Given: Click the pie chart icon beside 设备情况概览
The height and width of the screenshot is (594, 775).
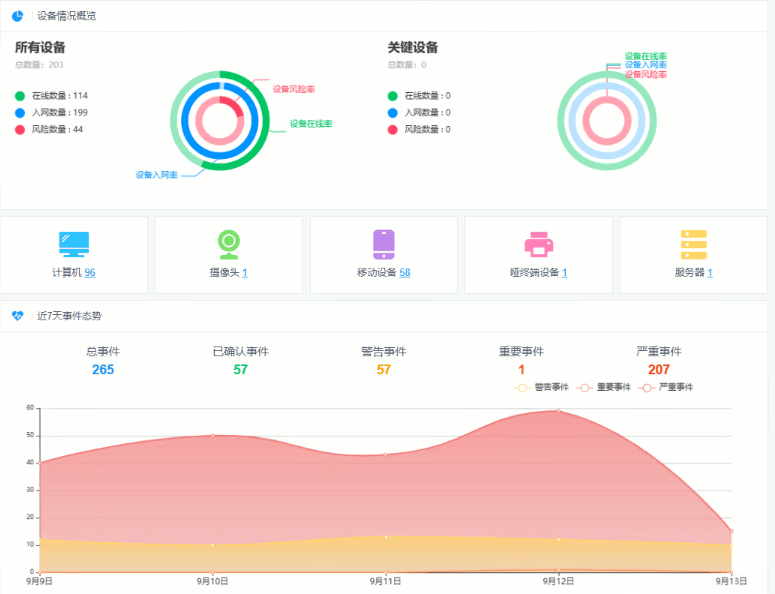Looking at the screenshot, I should [17, 16].
